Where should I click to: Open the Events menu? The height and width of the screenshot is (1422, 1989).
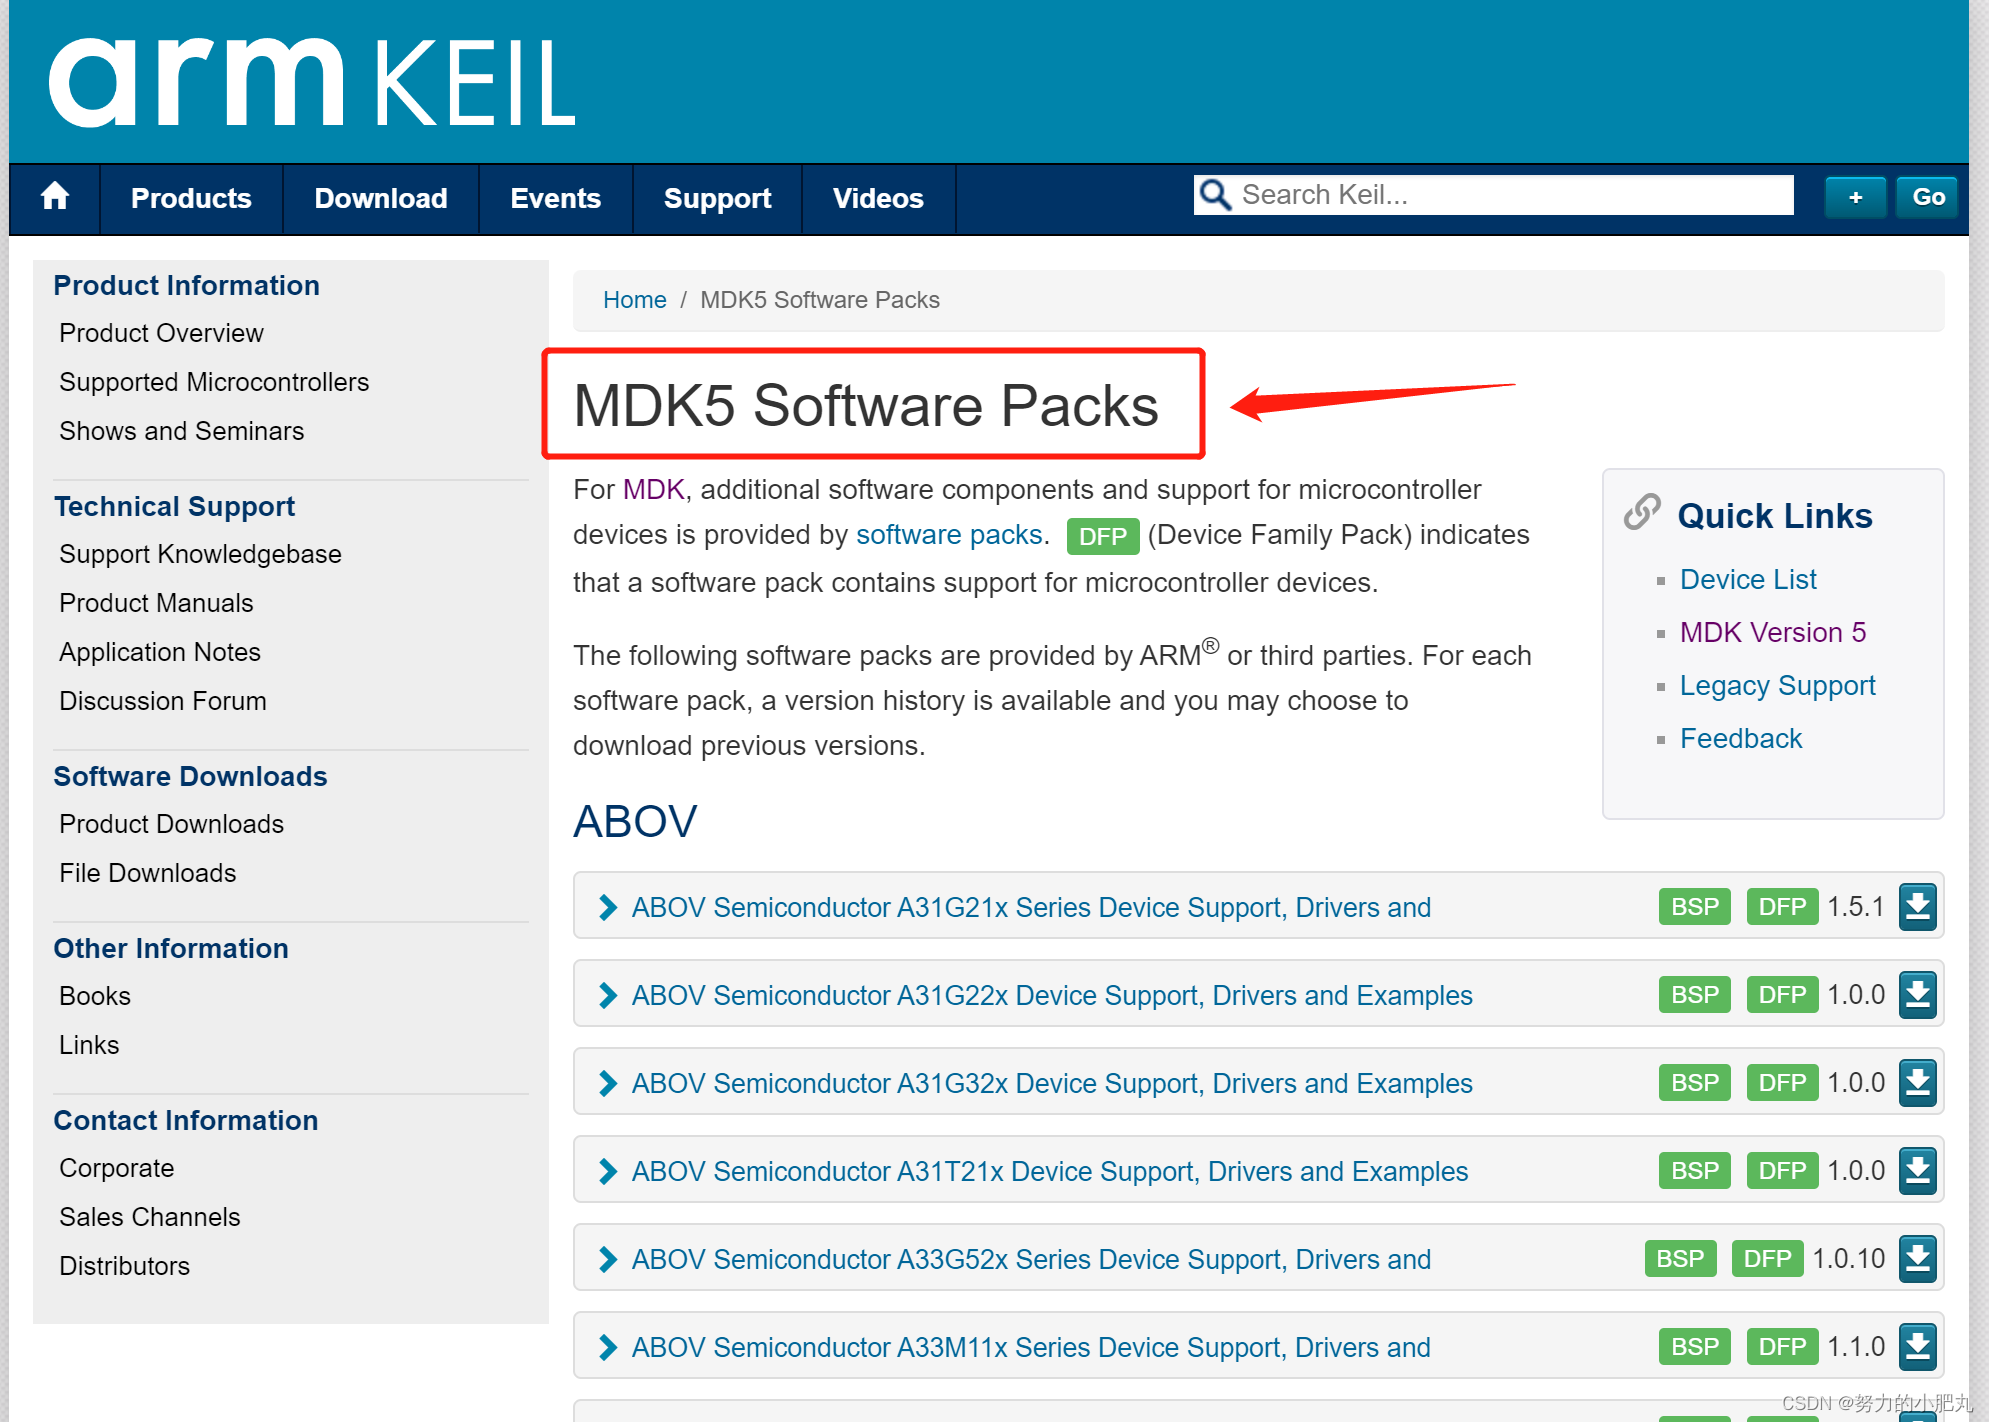[555, 198]
